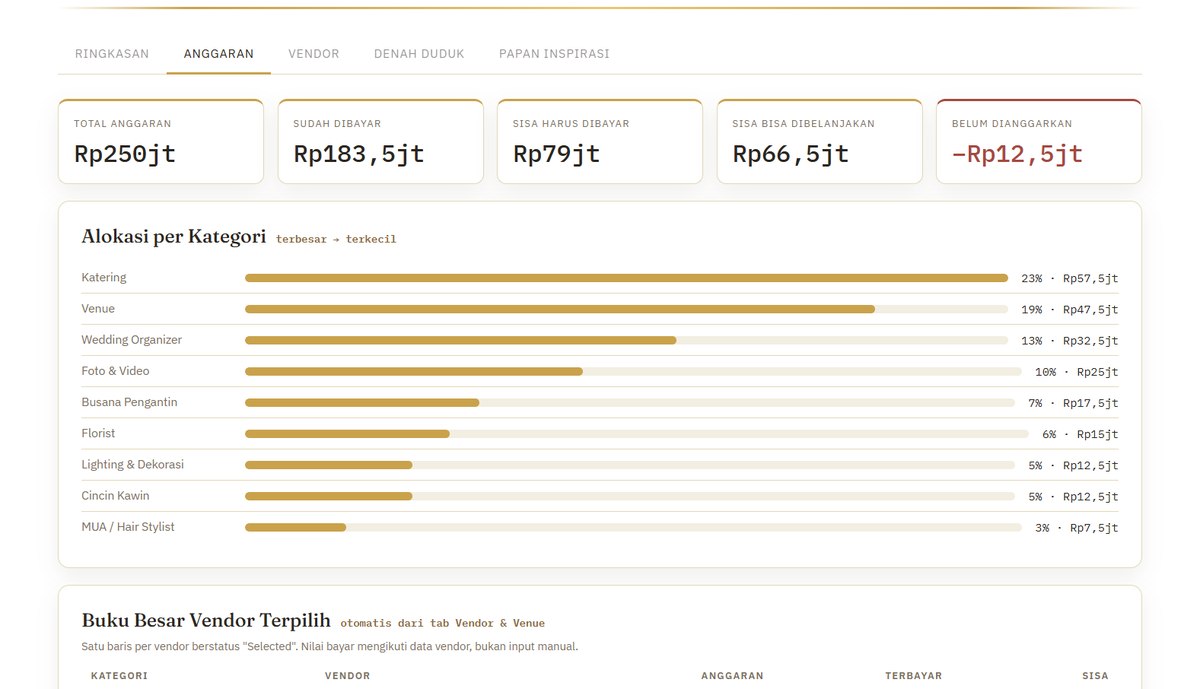Click the Katering progress bar
Viewport: 1200px width, 689px height.
[x=626, y=278]
